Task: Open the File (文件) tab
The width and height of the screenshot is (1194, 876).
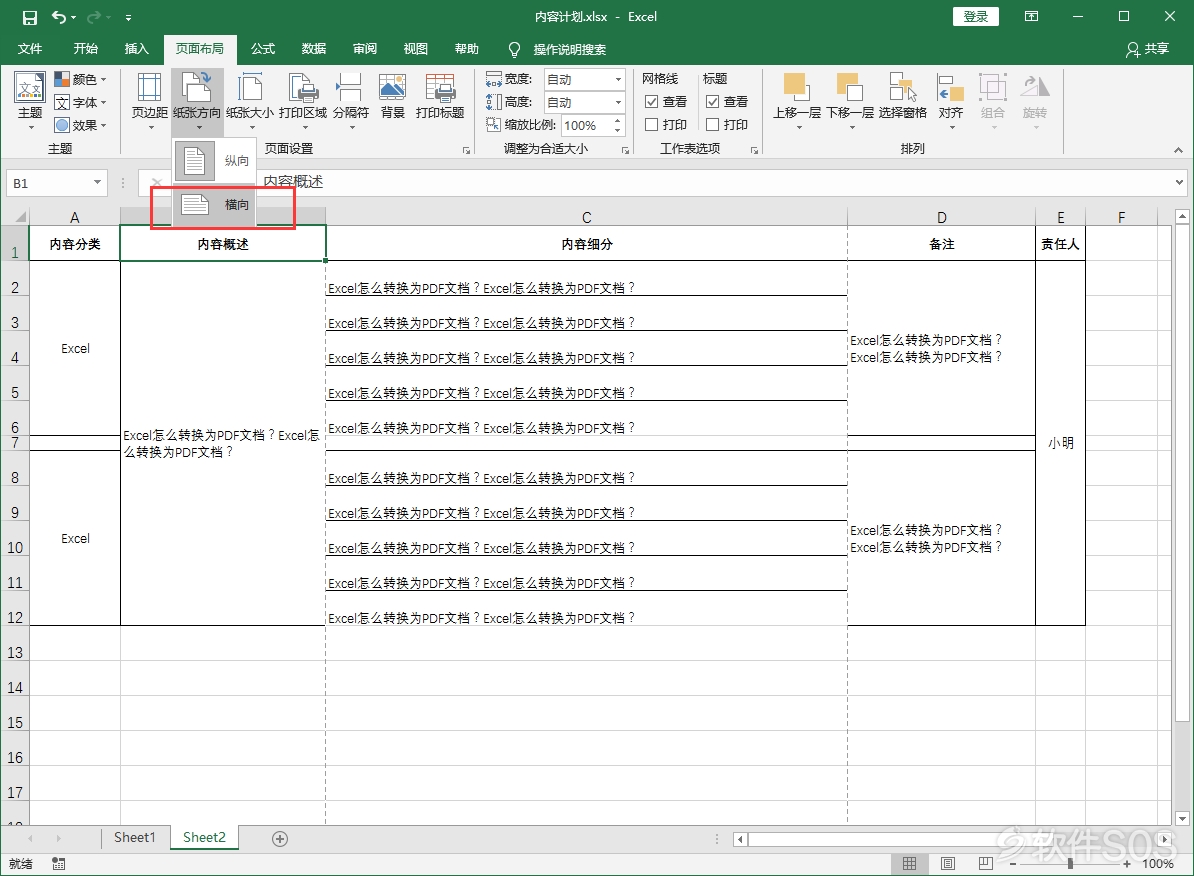Action: [x=30, y=49]
